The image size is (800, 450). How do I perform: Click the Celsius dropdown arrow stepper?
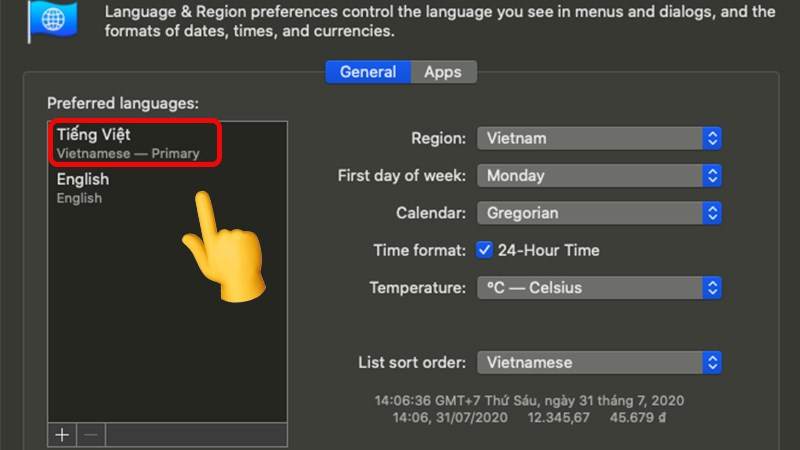712,288
